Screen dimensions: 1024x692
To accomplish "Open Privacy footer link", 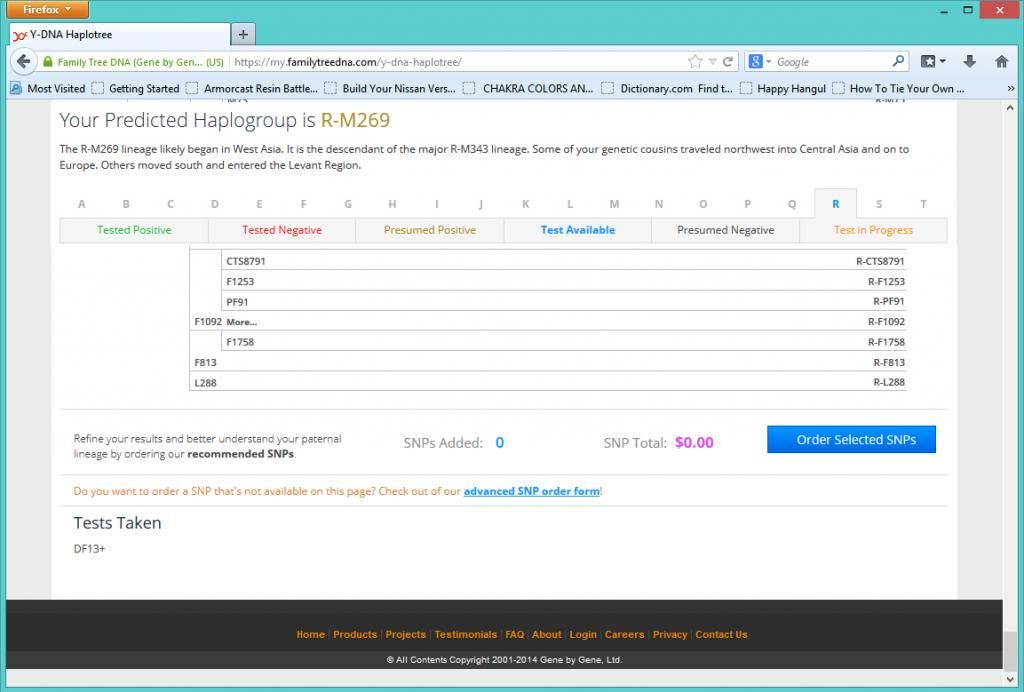I will click(x=669, y=635).
